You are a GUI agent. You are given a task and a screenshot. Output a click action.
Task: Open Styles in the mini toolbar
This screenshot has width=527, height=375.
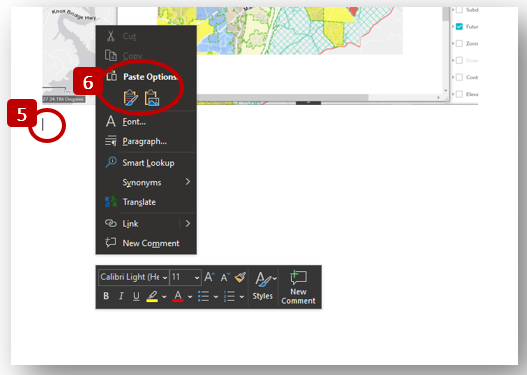point(262,286)
